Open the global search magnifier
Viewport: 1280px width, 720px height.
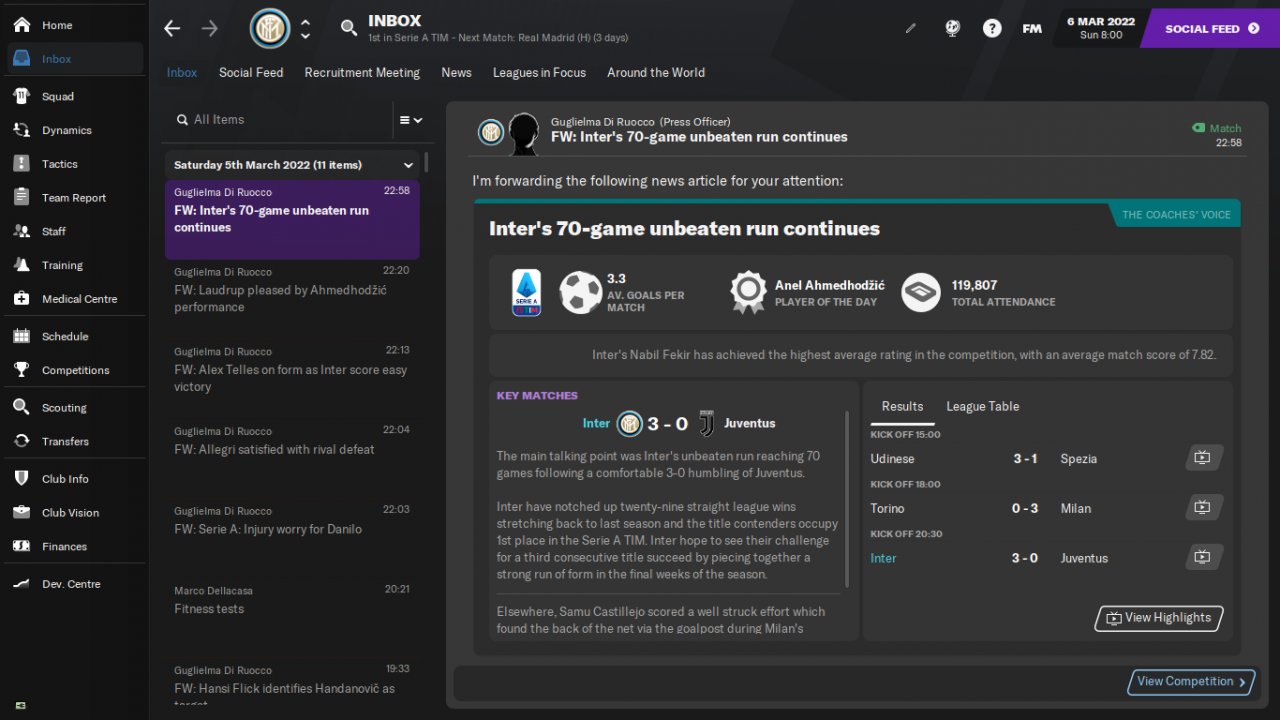coord(348,28)
